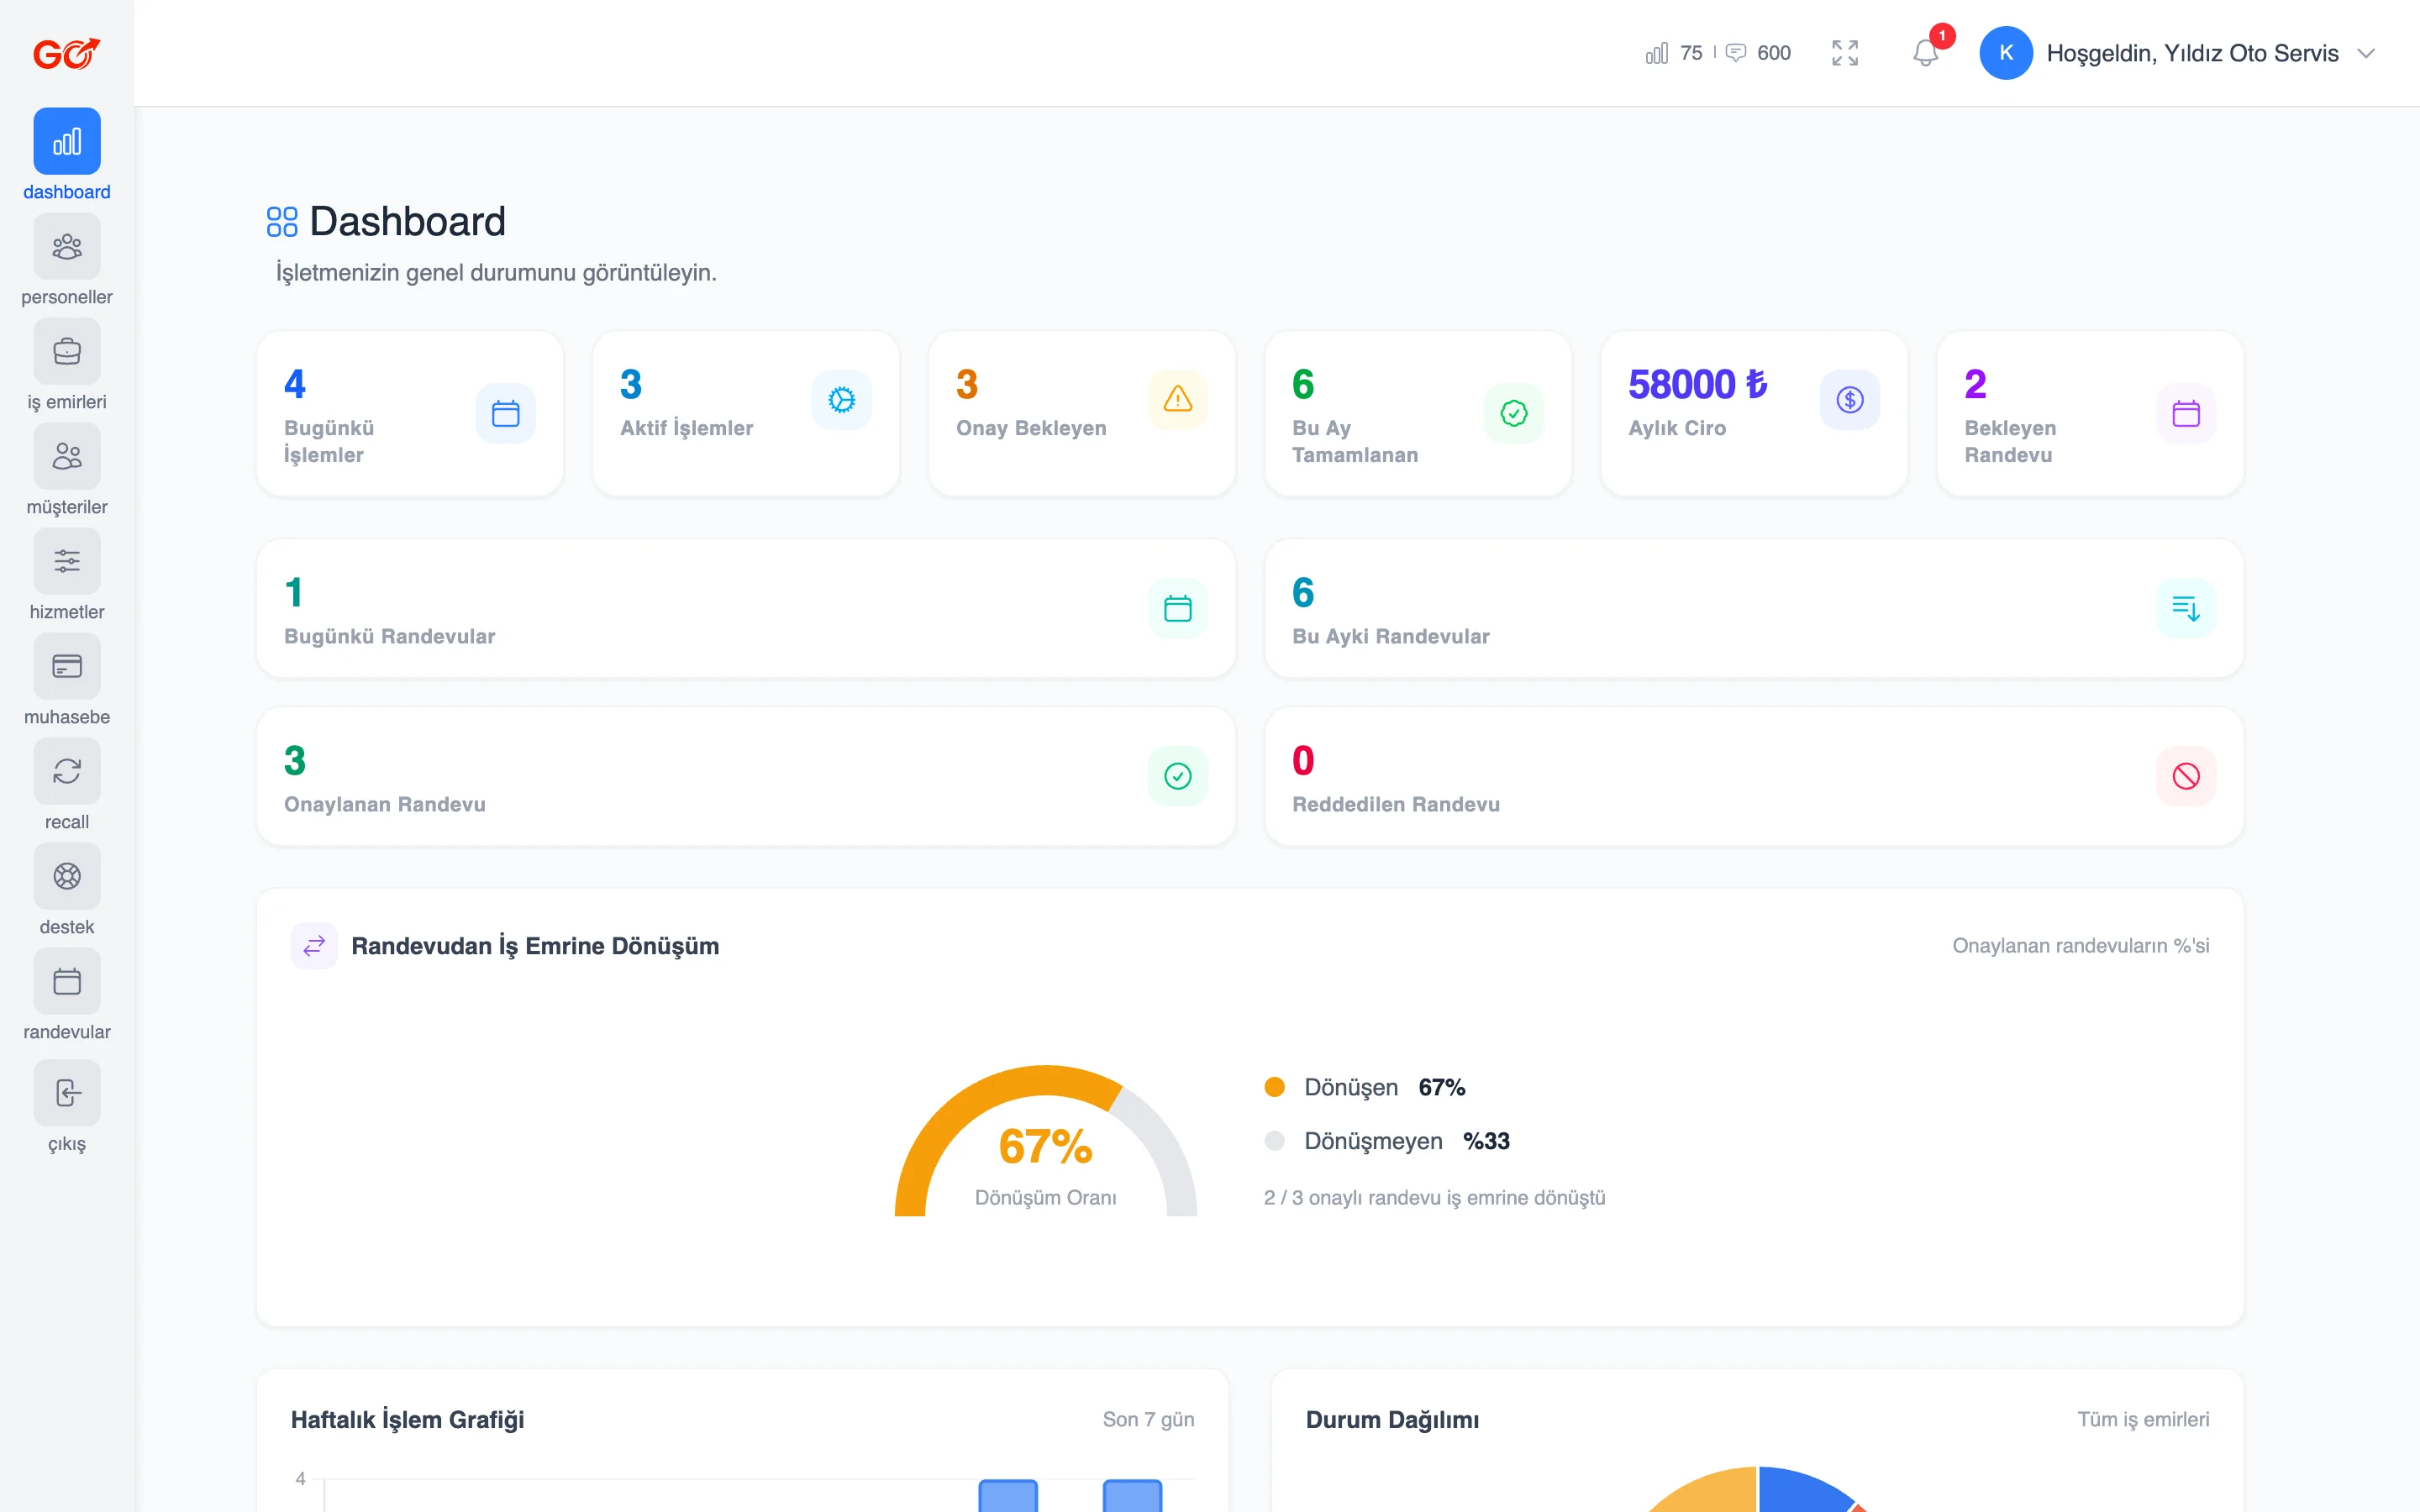This screenshot has width=2420, height=1512.
Task: Select the hizmetler menu label
Action: 67,612
